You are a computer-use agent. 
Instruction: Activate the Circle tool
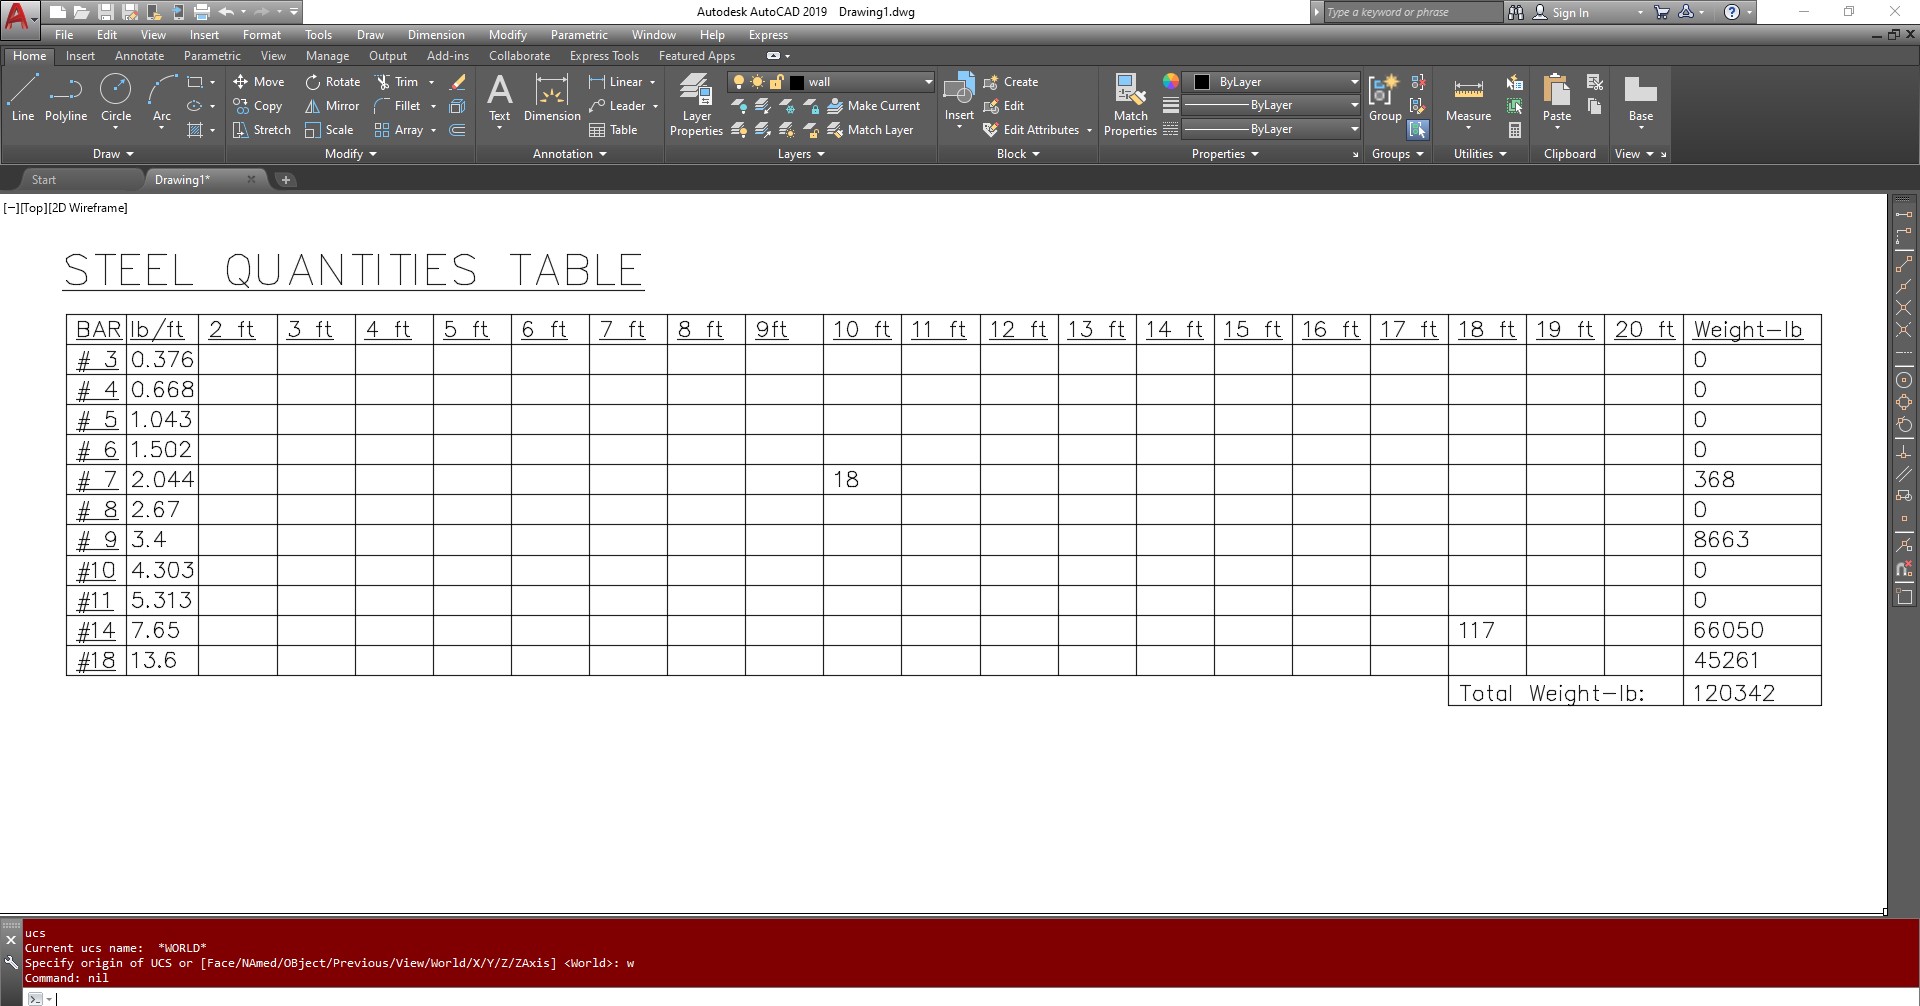116,98
